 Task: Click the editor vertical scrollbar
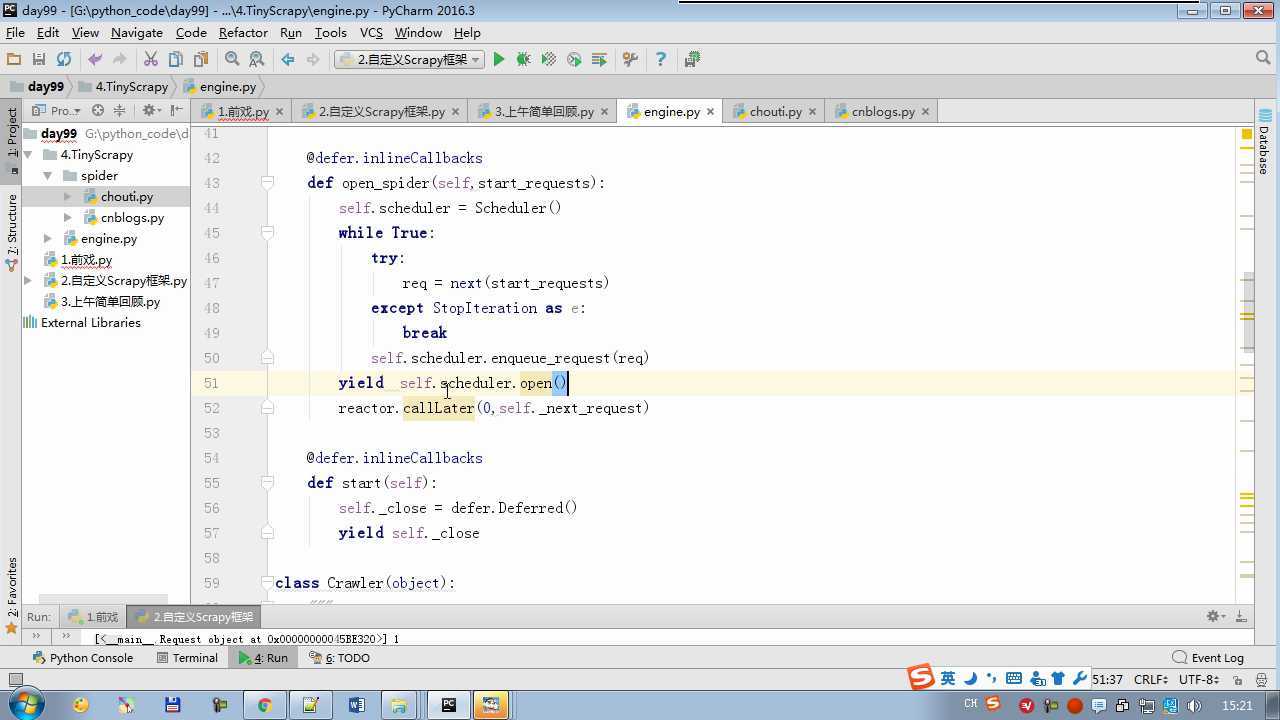pos(1247,312)
